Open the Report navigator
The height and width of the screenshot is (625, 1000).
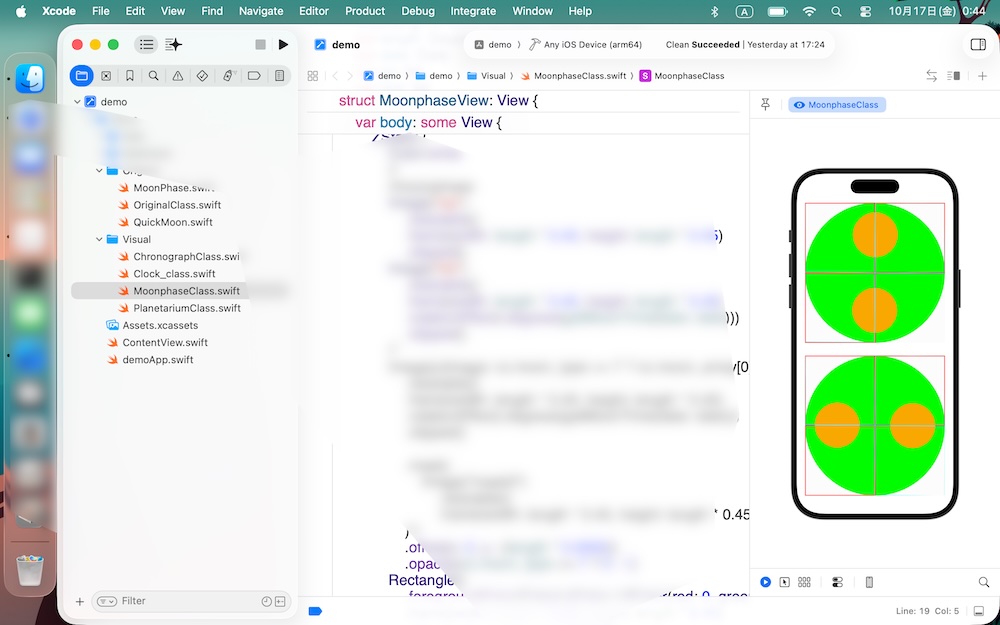(x=279, y=76)
